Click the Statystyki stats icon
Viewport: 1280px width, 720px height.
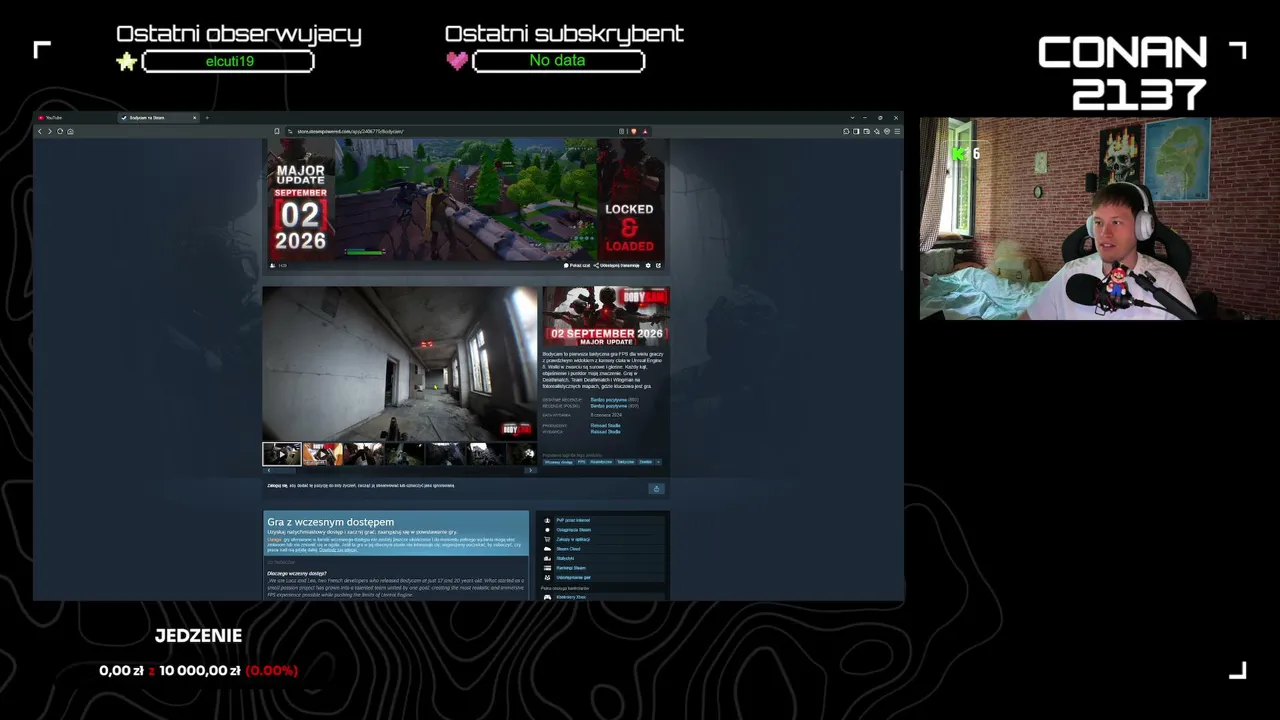(547, 558)
